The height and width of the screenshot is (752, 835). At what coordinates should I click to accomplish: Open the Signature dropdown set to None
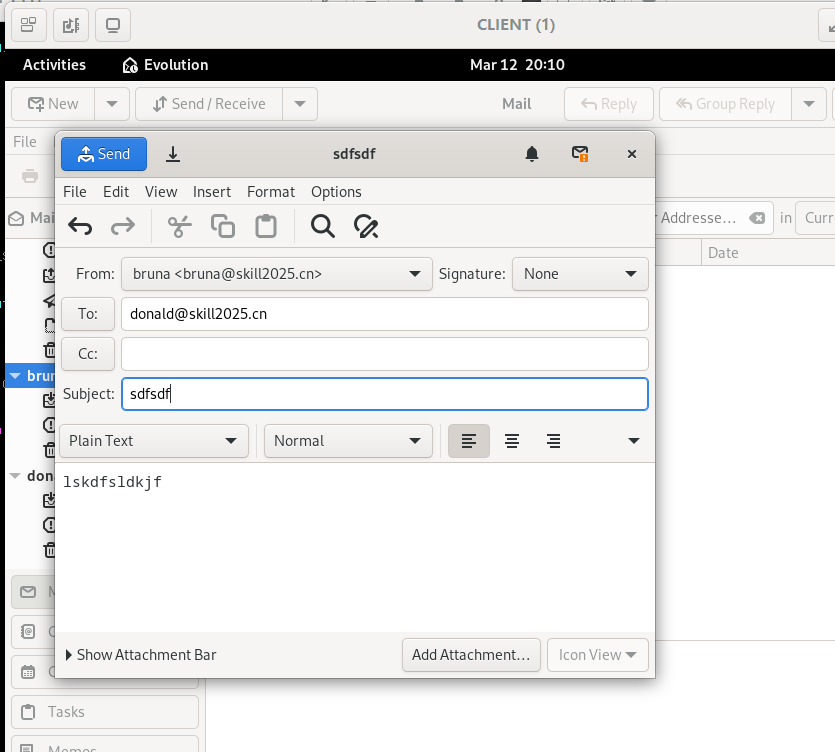[x=580, y=274]
